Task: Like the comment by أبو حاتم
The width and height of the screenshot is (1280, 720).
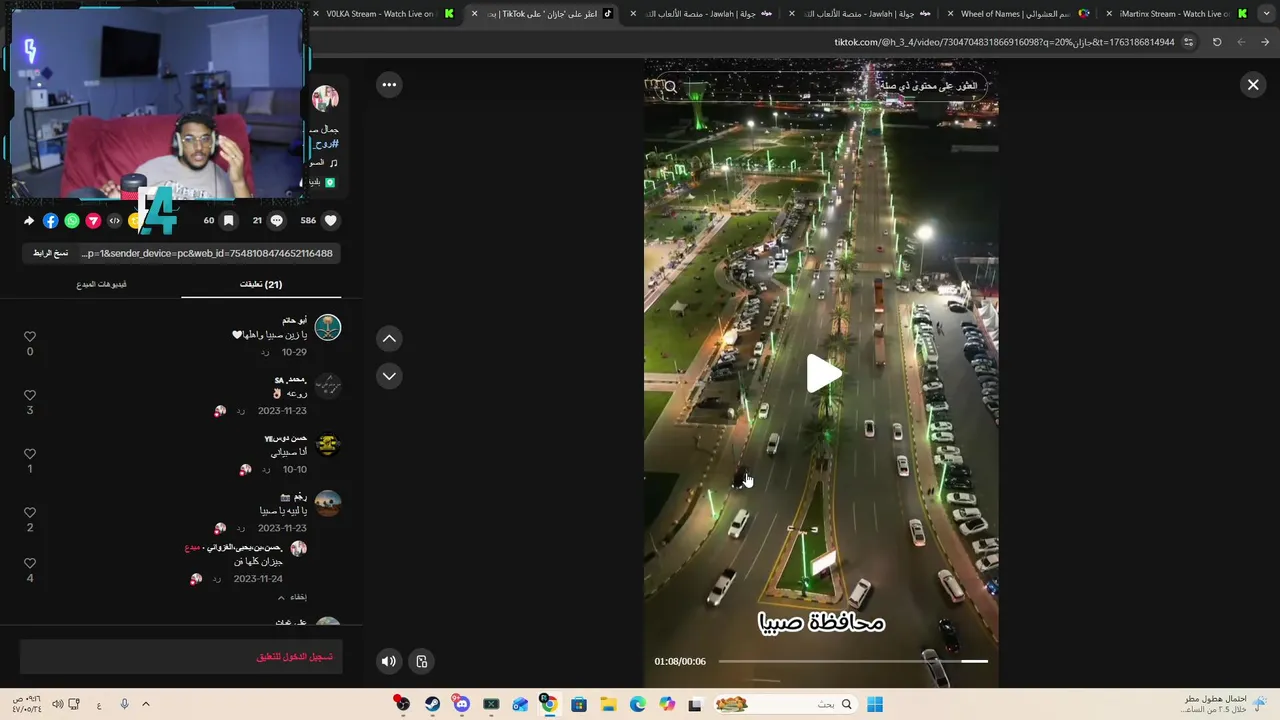Action: (x=30, y=337)
